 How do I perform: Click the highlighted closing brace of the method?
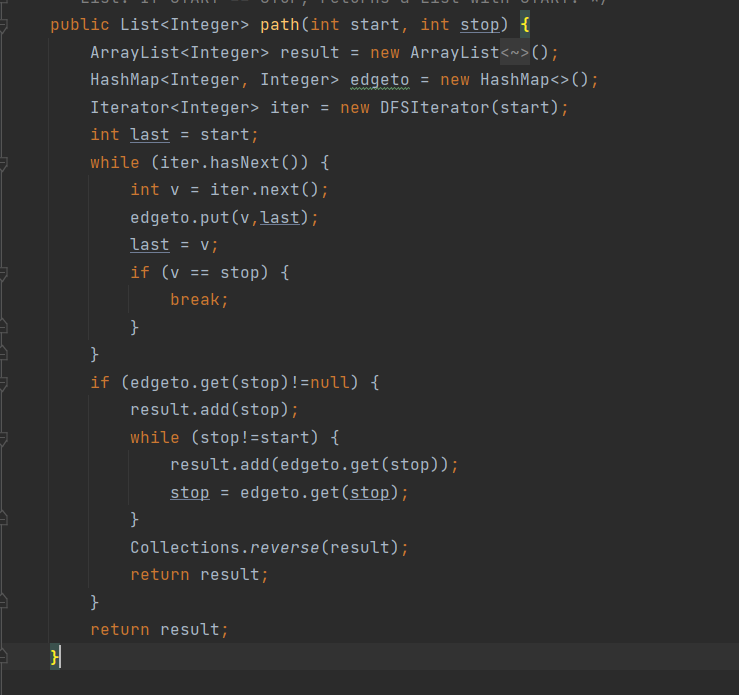[x=55, y=656]
